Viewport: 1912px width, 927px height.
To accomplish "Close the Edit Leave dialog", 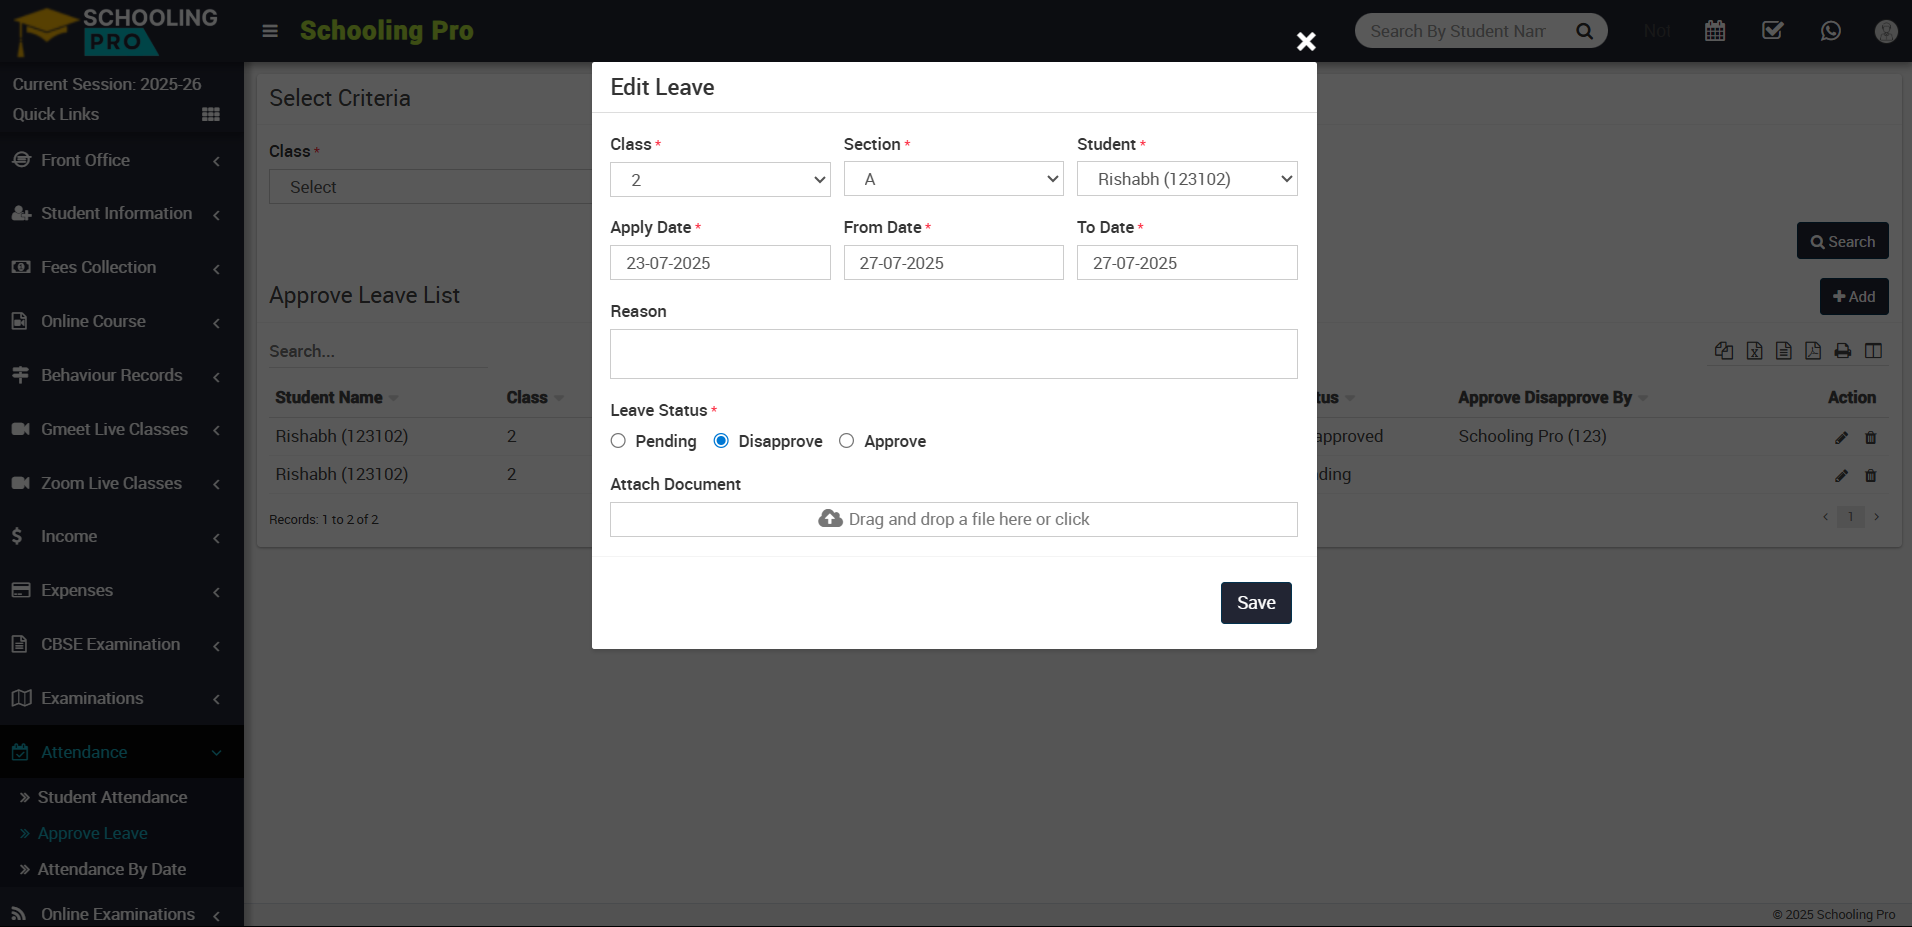I will tap(1306, 41).
